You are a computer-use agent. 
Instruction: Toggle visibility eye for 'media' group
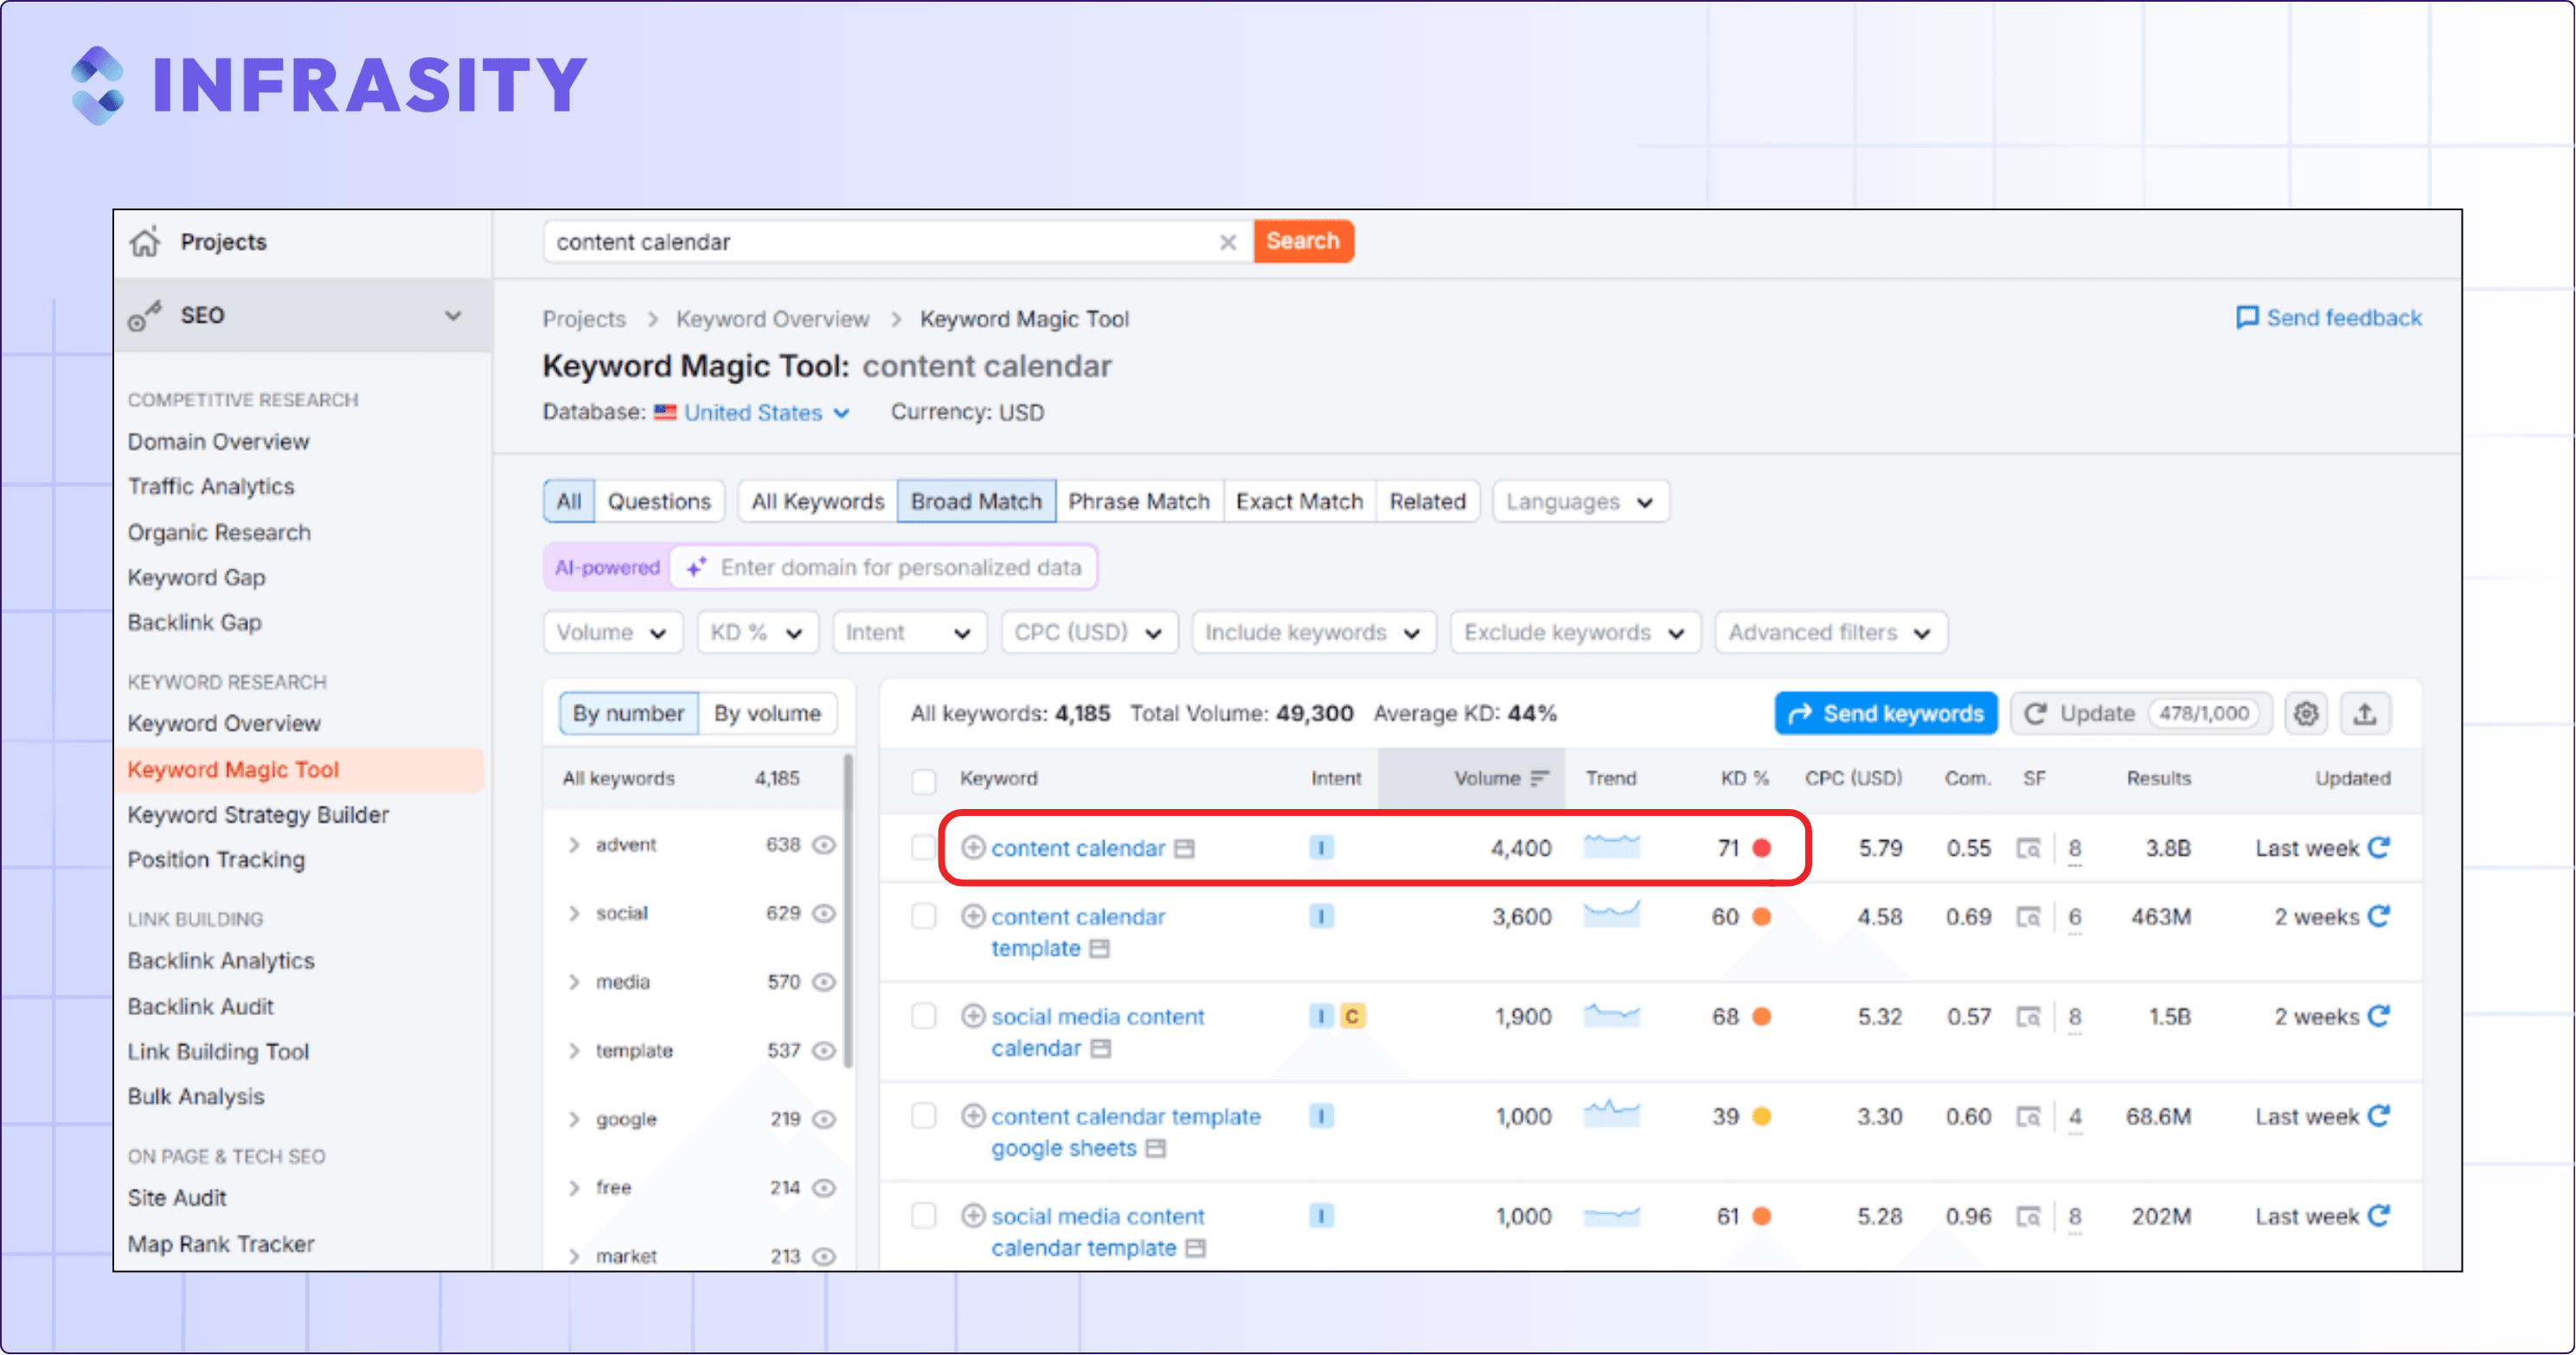[823, 982]
